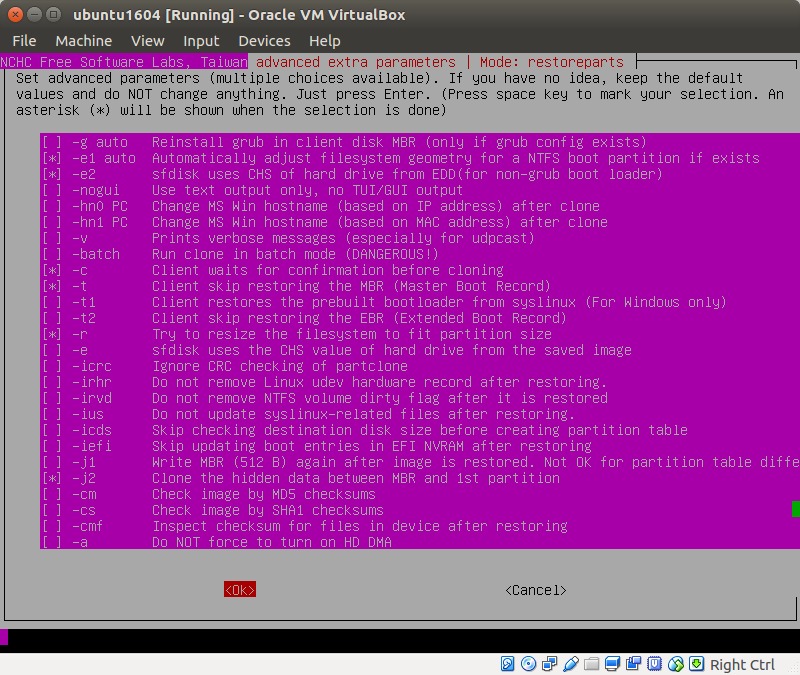This screenshot has height=675, width=800.
Task: Open the Devices menu
Action: [x=264, y=41]
